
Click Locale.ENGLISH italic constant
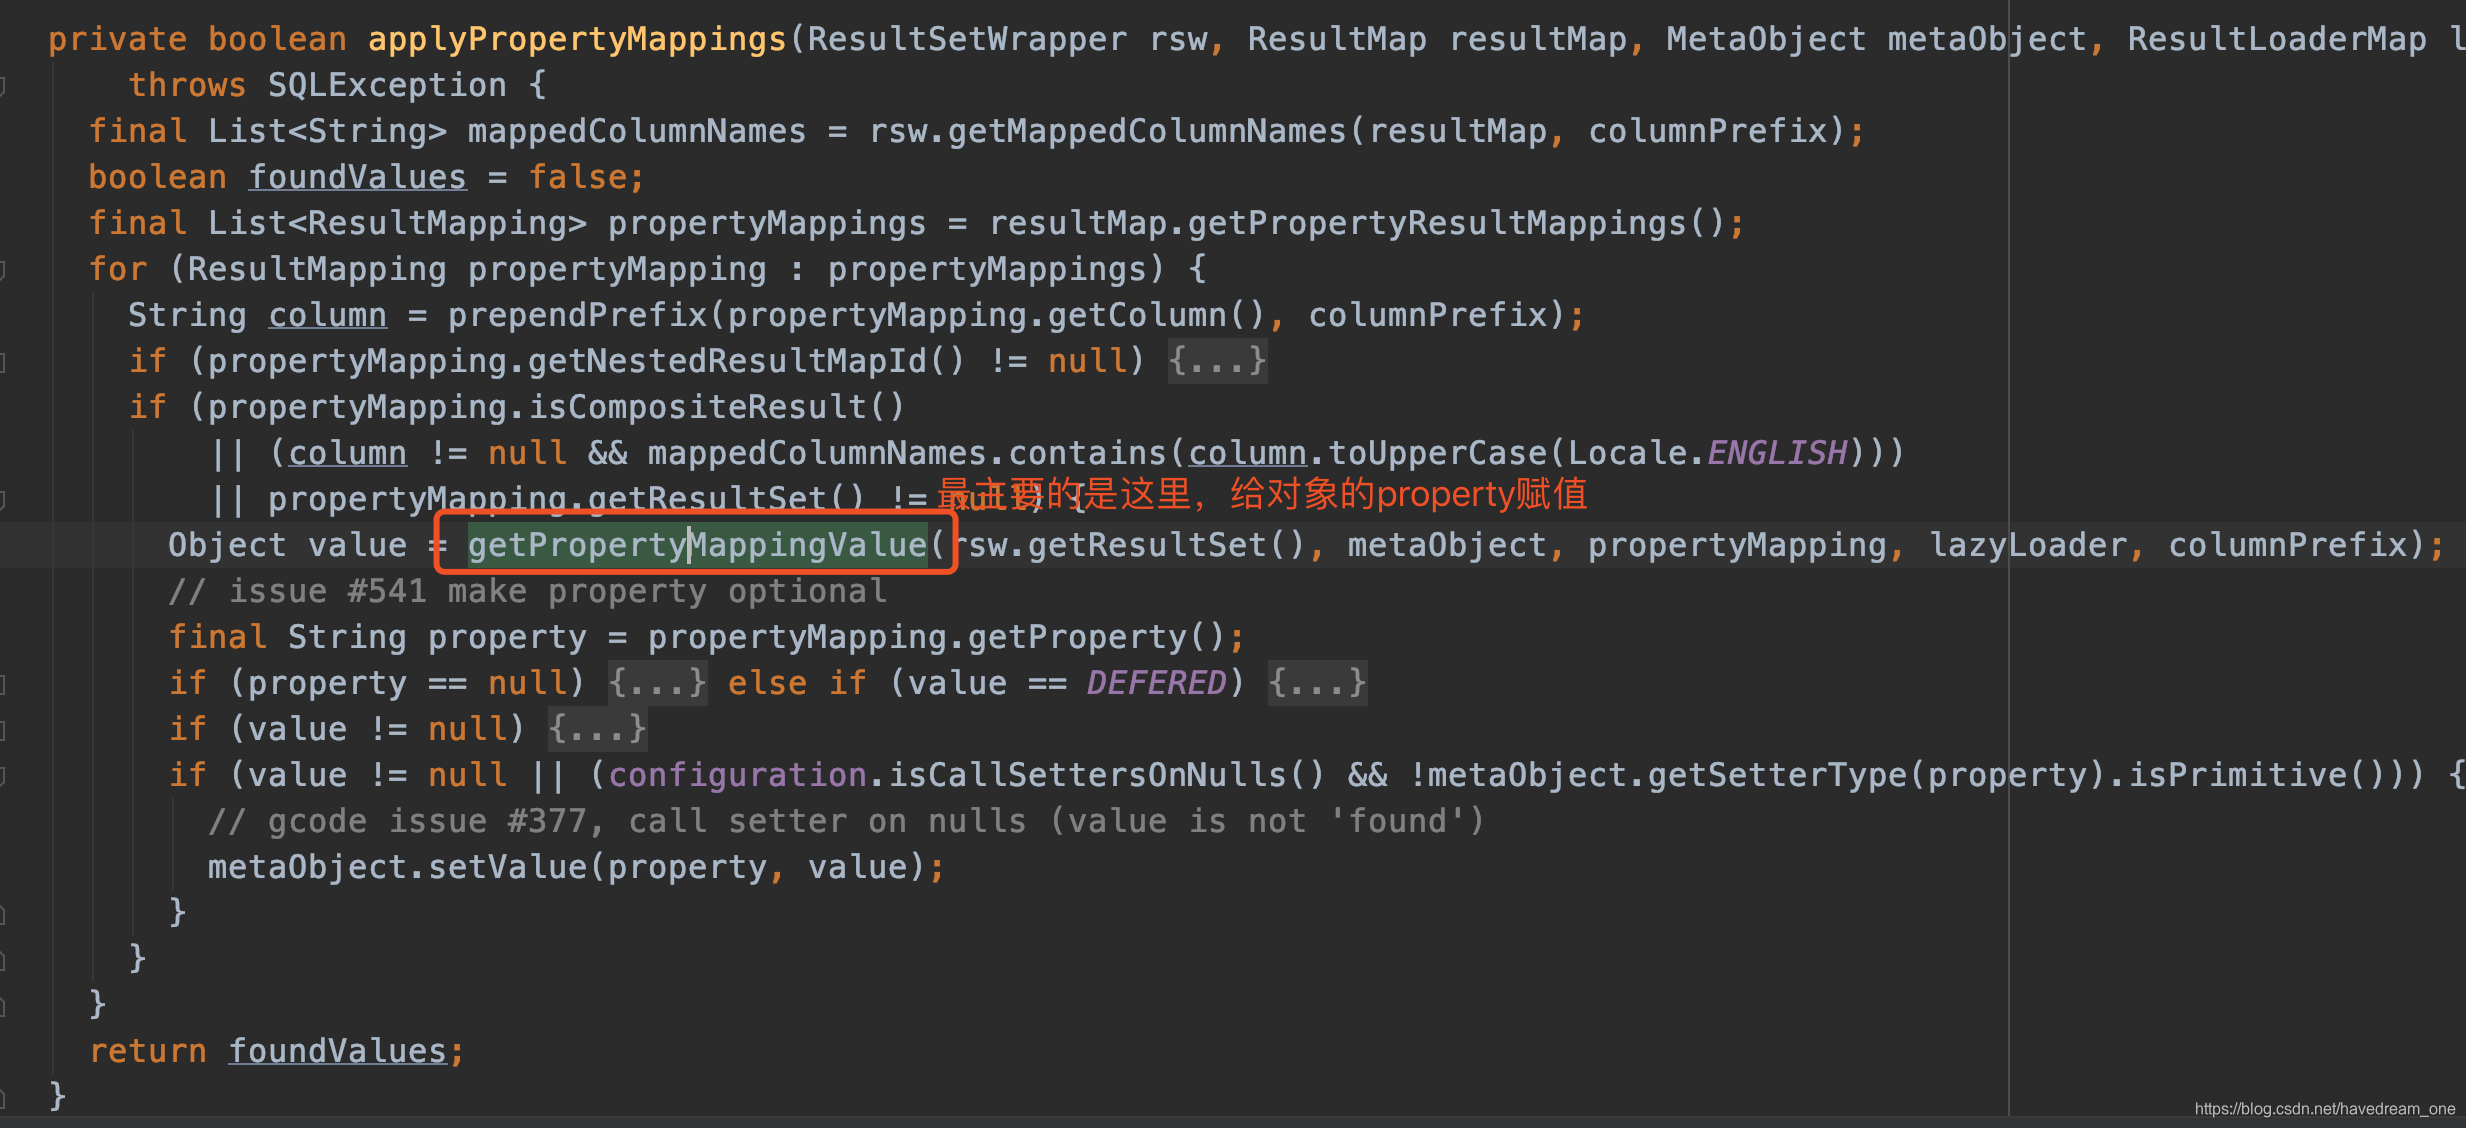click(1777, 453)
